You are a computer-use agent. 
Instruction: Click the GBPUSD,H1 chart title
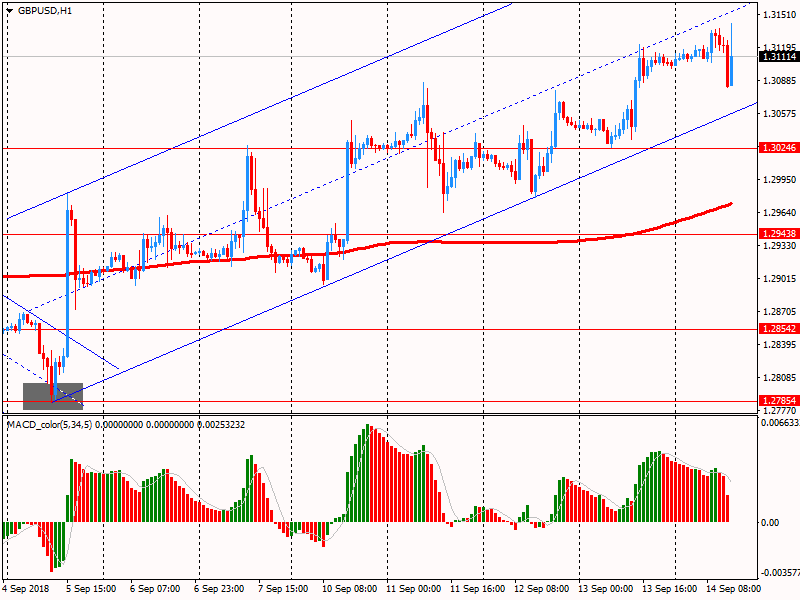pyautogui.click(x=45, y=11)
